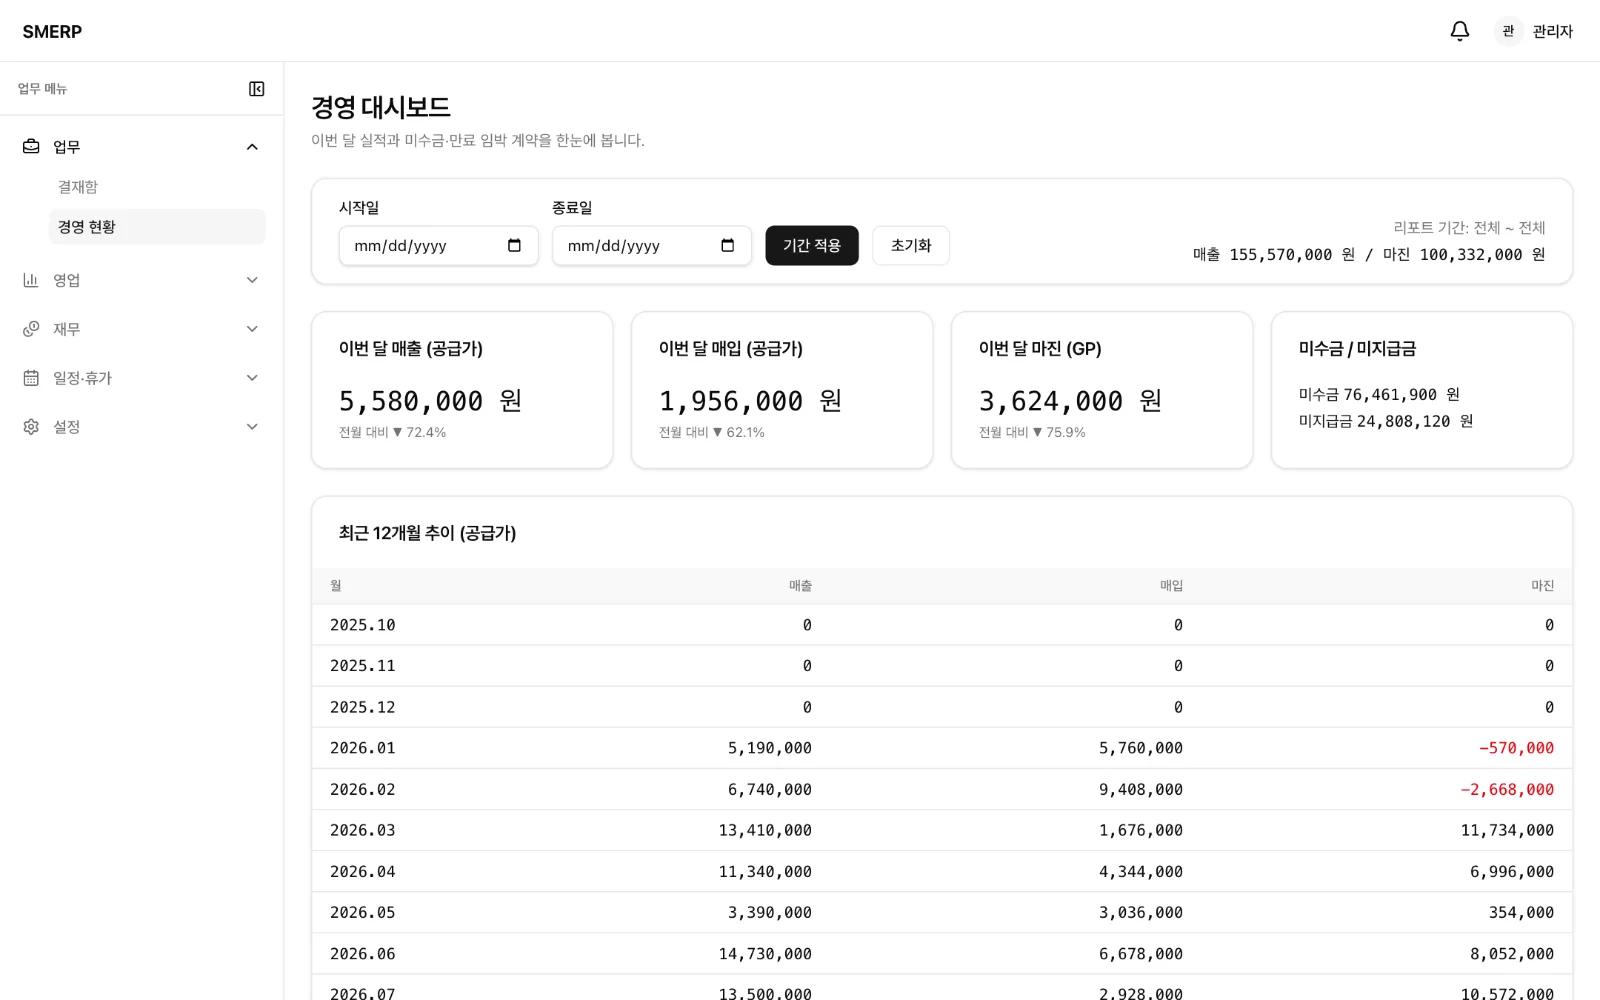
Task: Click the 업무 briefcase icon
Action: (31, 147)
